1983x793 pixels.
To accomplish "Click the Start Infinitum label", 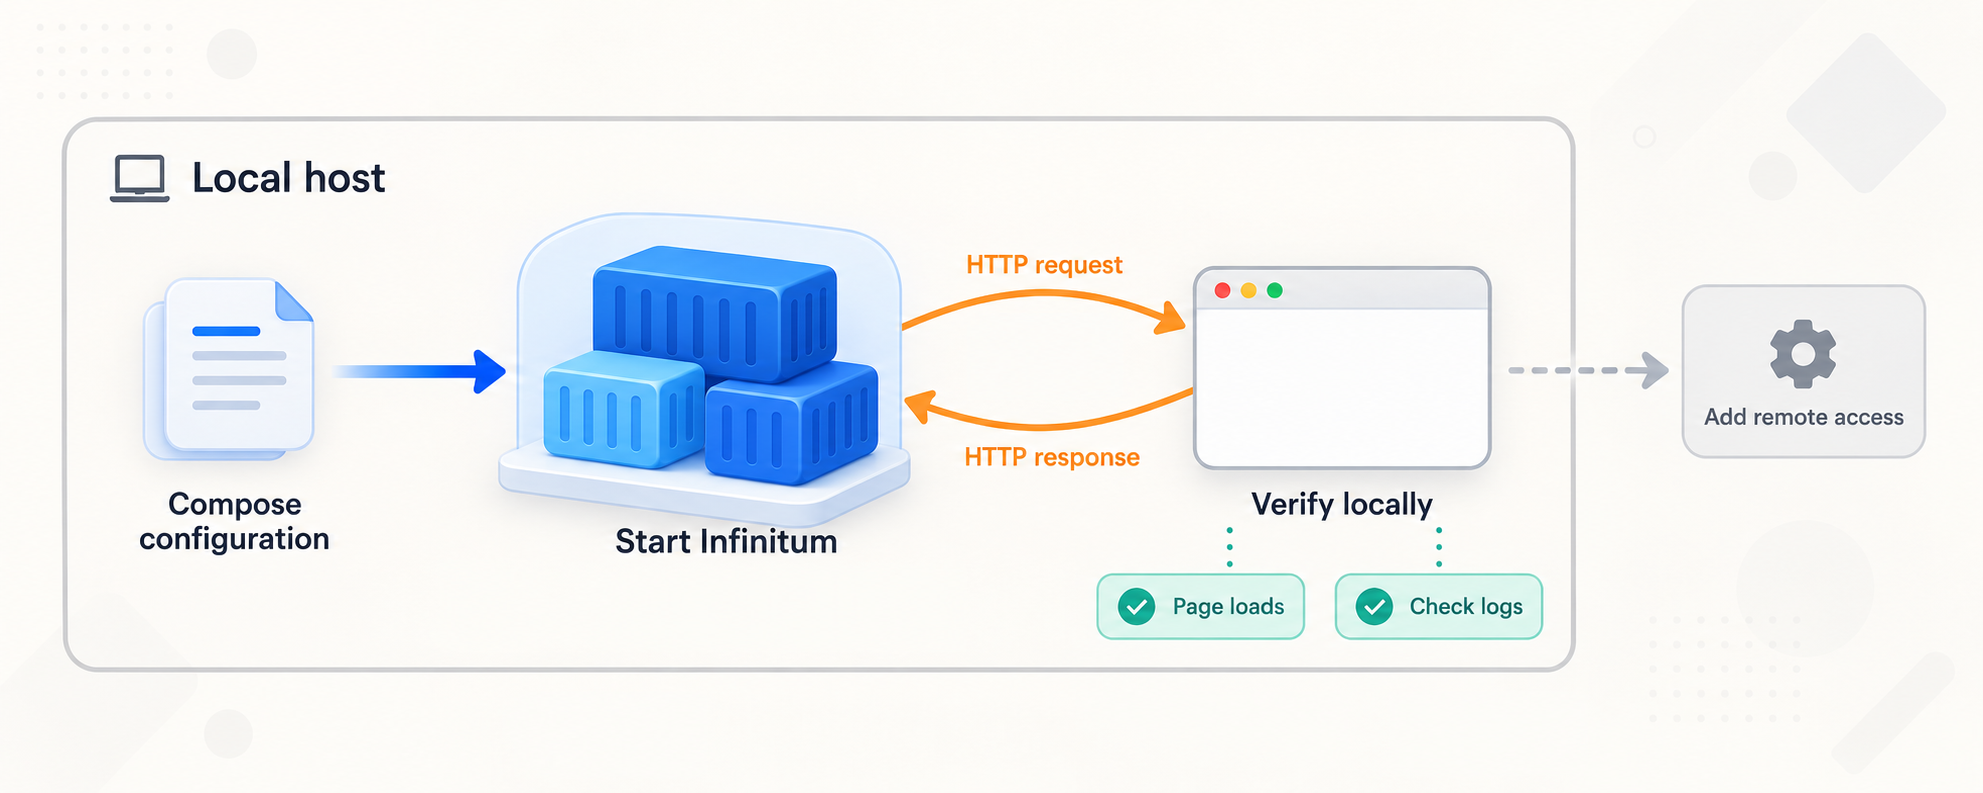I will coord(726,541).
